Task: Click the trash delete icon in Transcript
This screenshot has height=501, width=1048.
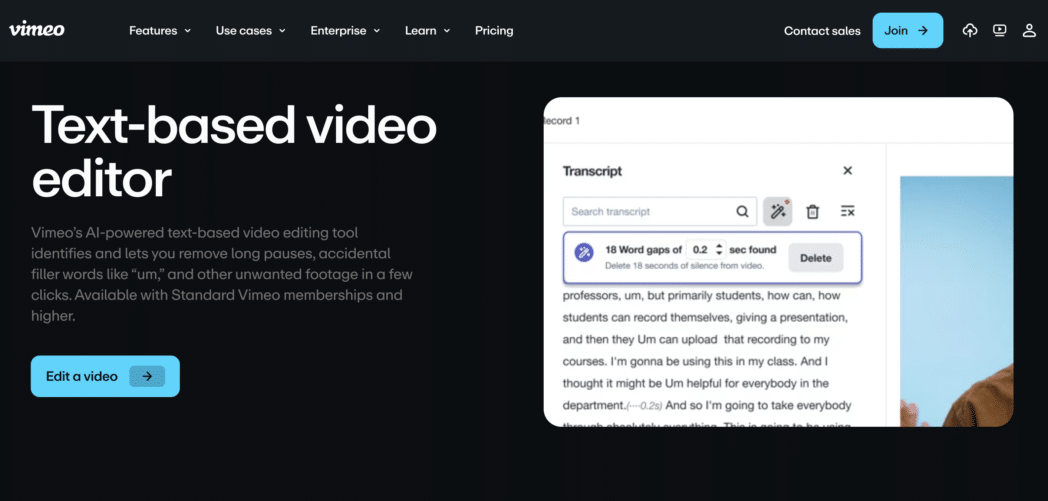Action: coord(812,212)
